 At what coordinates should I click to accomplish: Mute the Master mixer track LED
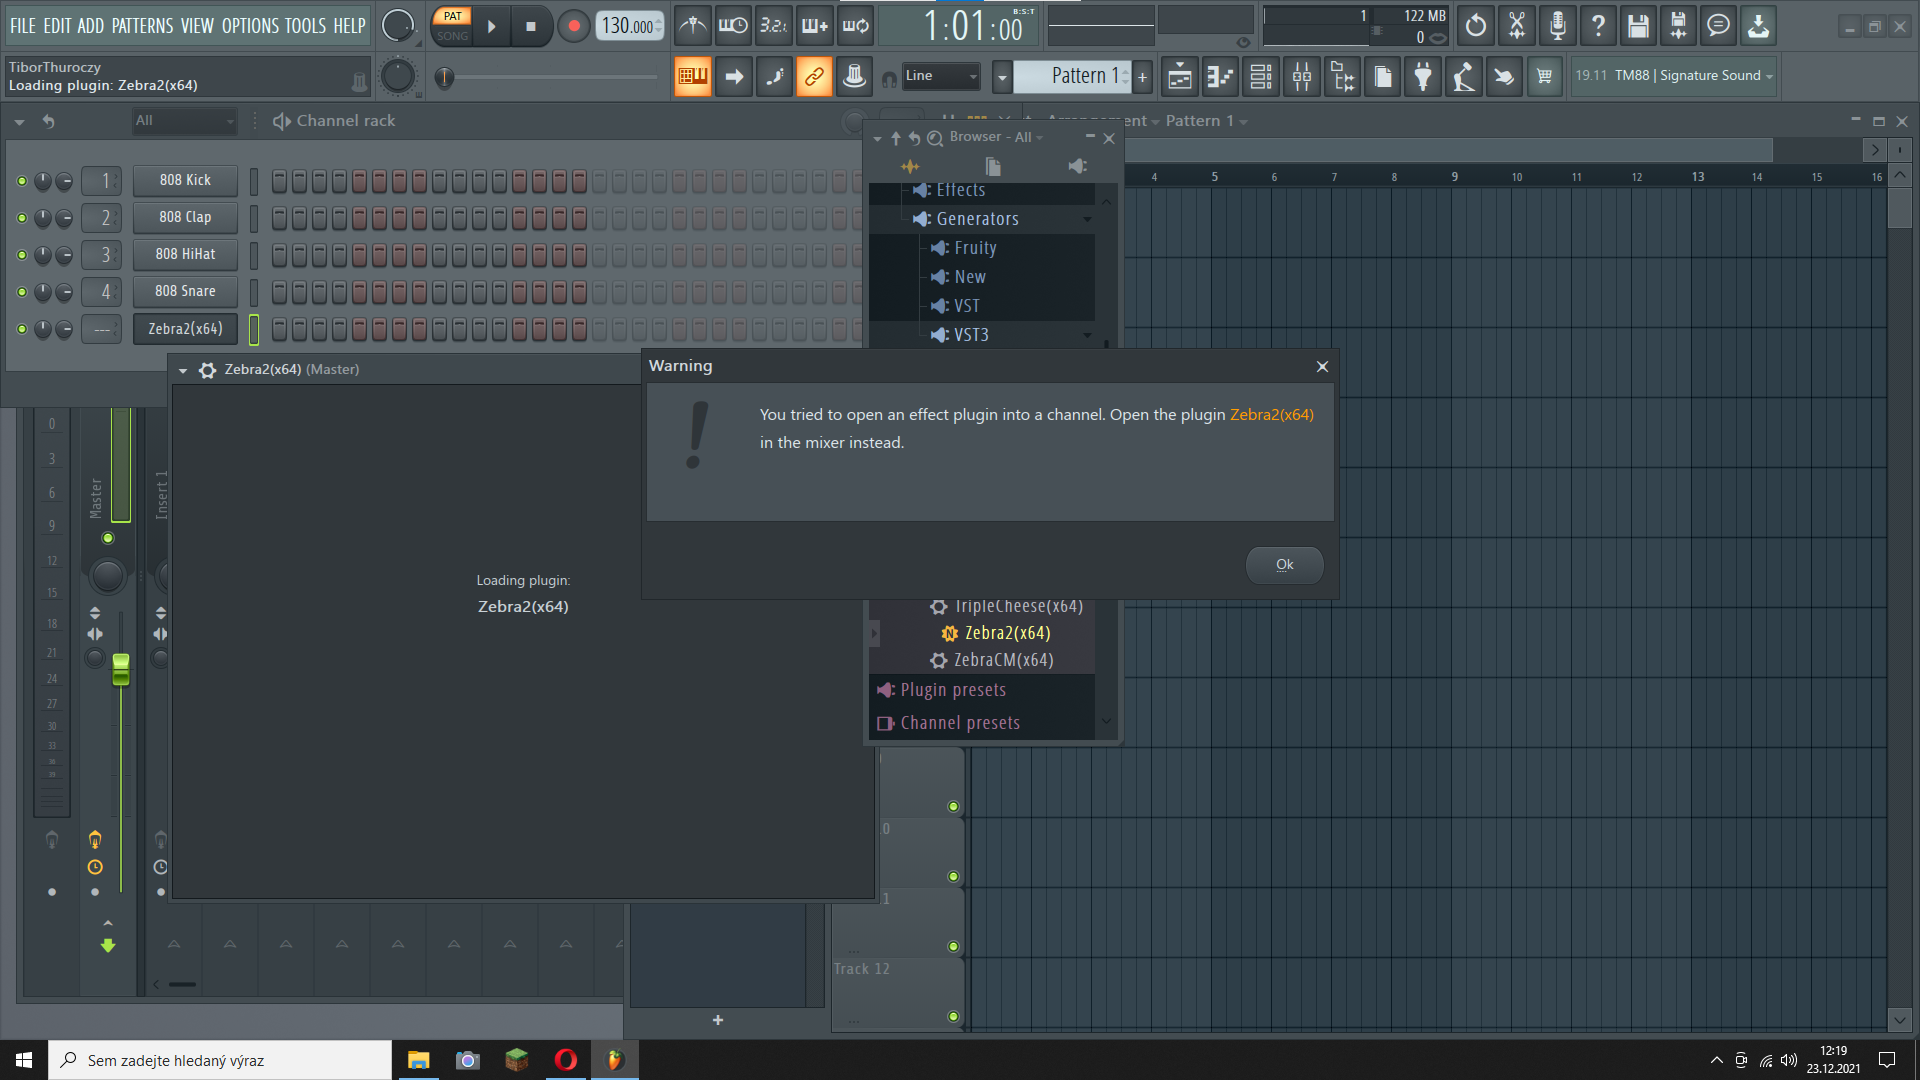(108, 538)
